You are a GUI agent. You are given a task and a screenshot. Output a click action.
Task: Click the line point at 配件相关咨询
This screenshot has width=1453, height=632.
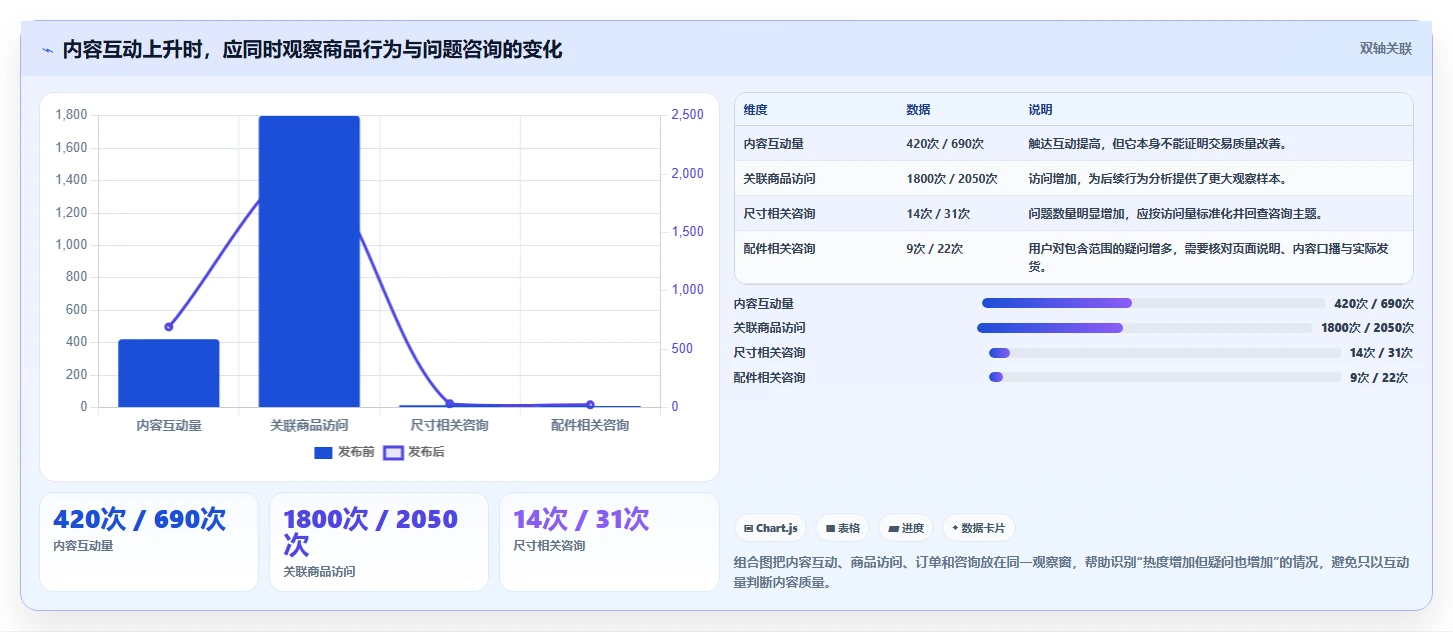[590, 405]
